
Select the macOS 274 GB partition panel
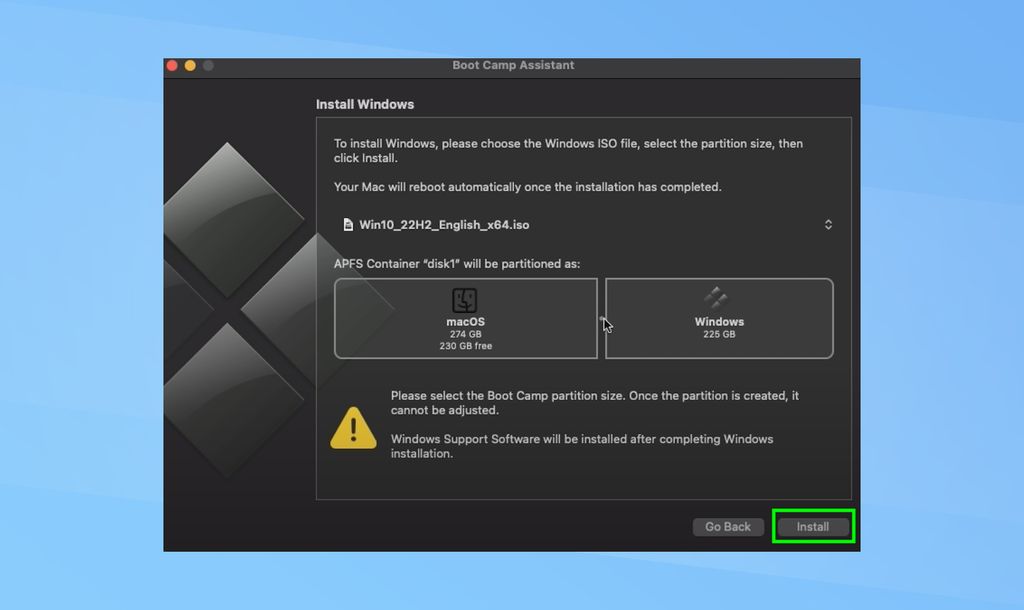pos(465,318)
